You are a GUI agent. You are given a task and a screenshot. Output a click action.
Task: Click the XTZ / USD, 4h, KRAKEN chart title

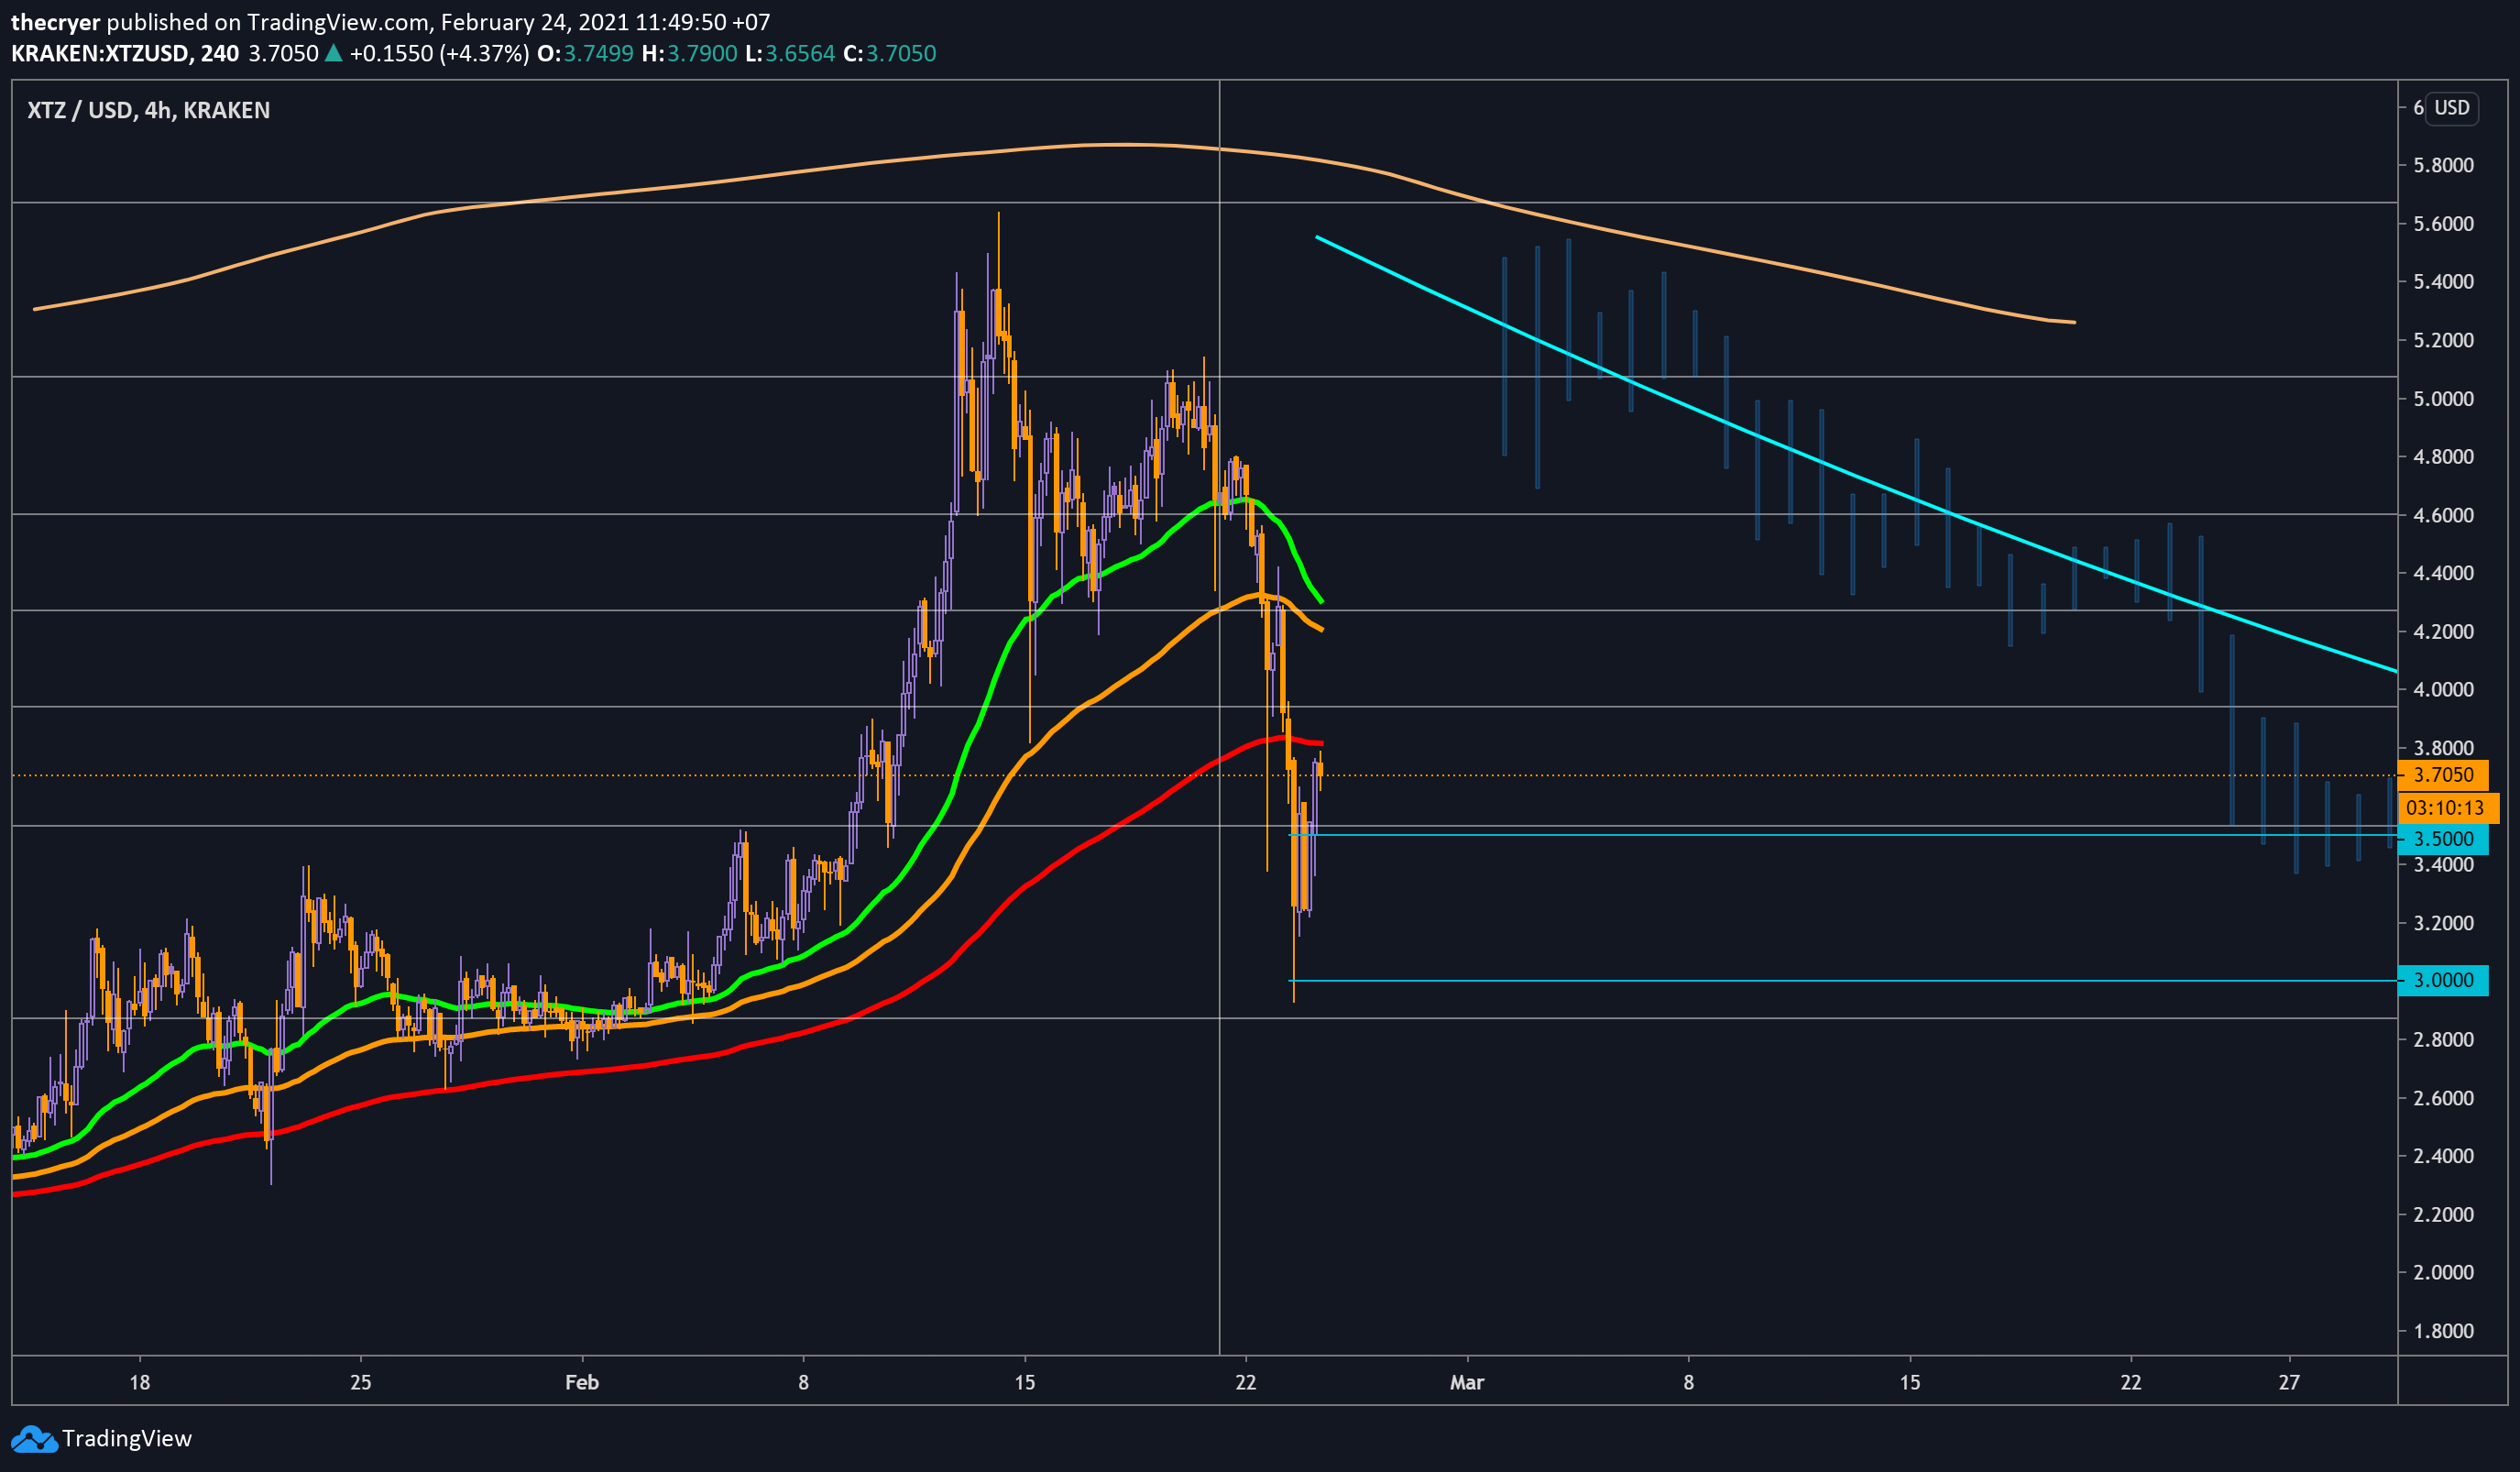[149, 110]
